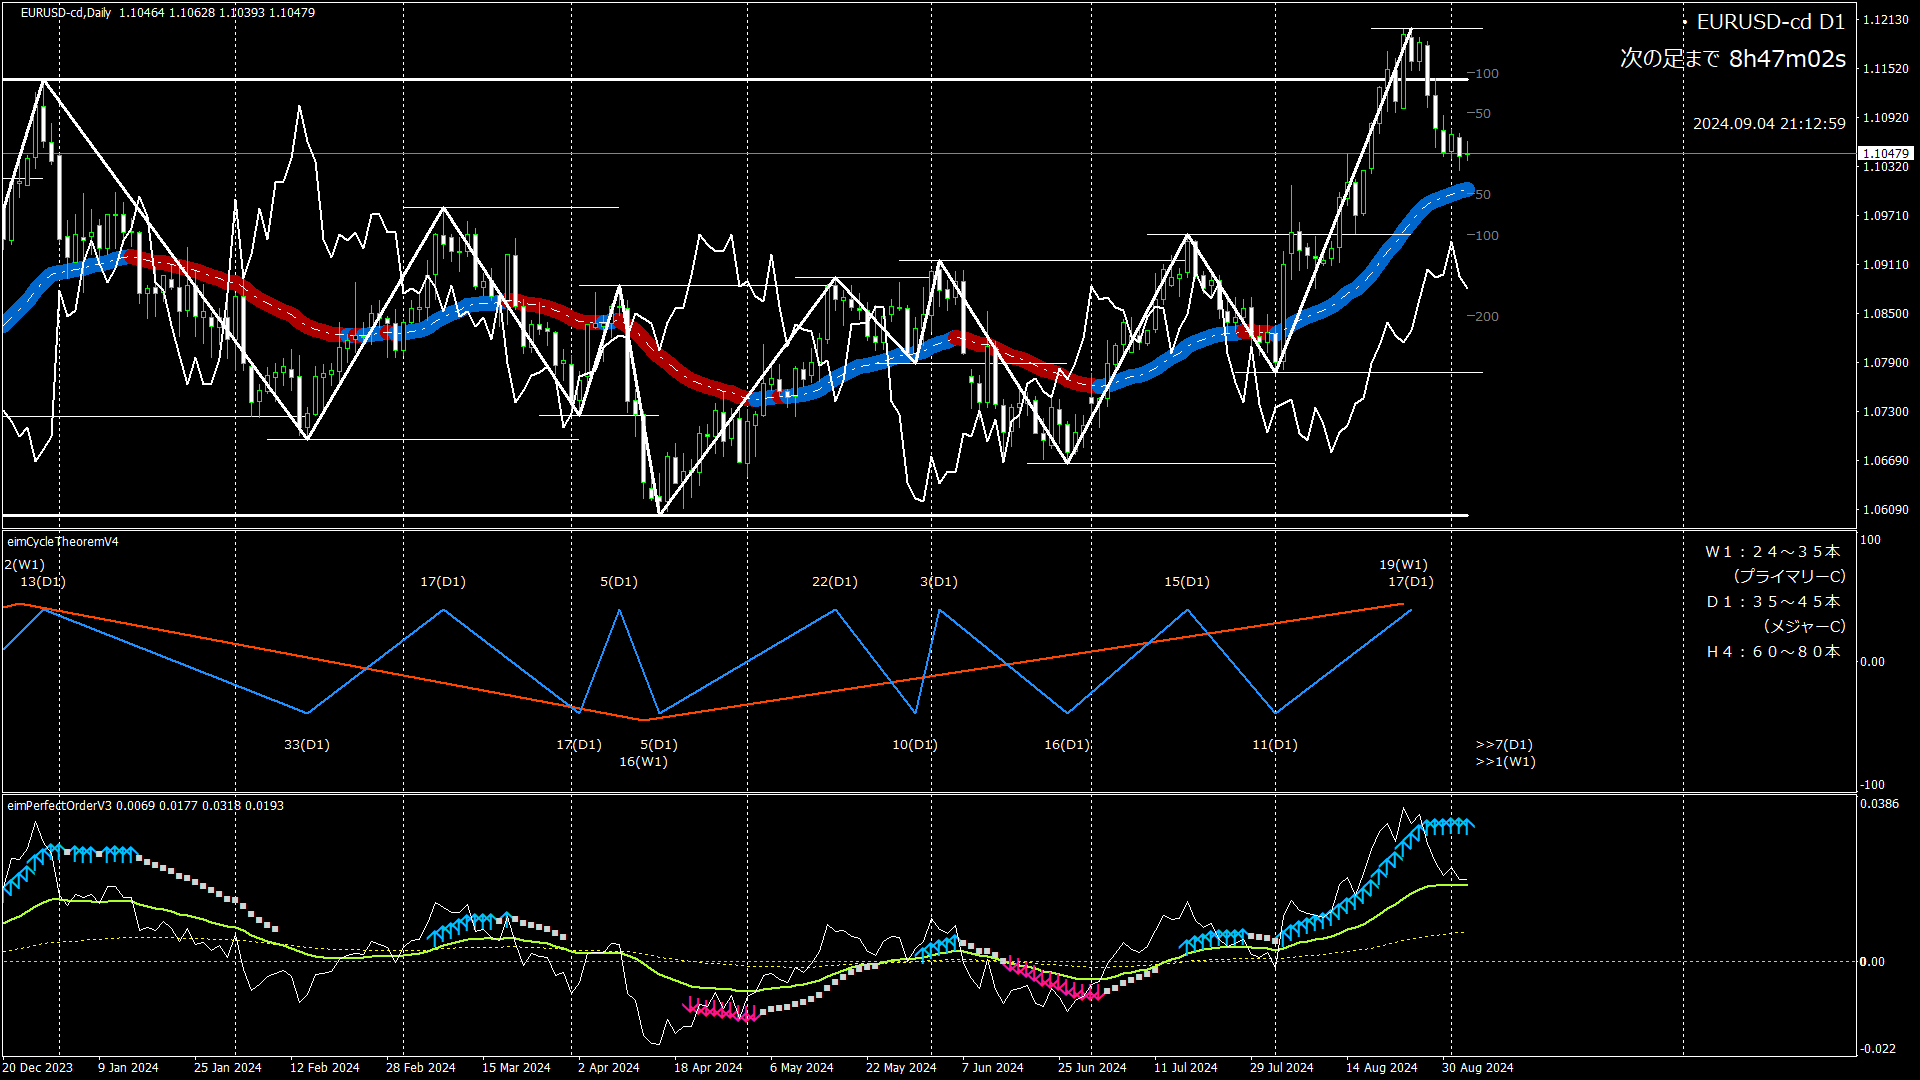Select the 19(W1) weekly cycle label
Image resolution: width=1920 pixels, height=1080 pixels.
[1403, 565]
